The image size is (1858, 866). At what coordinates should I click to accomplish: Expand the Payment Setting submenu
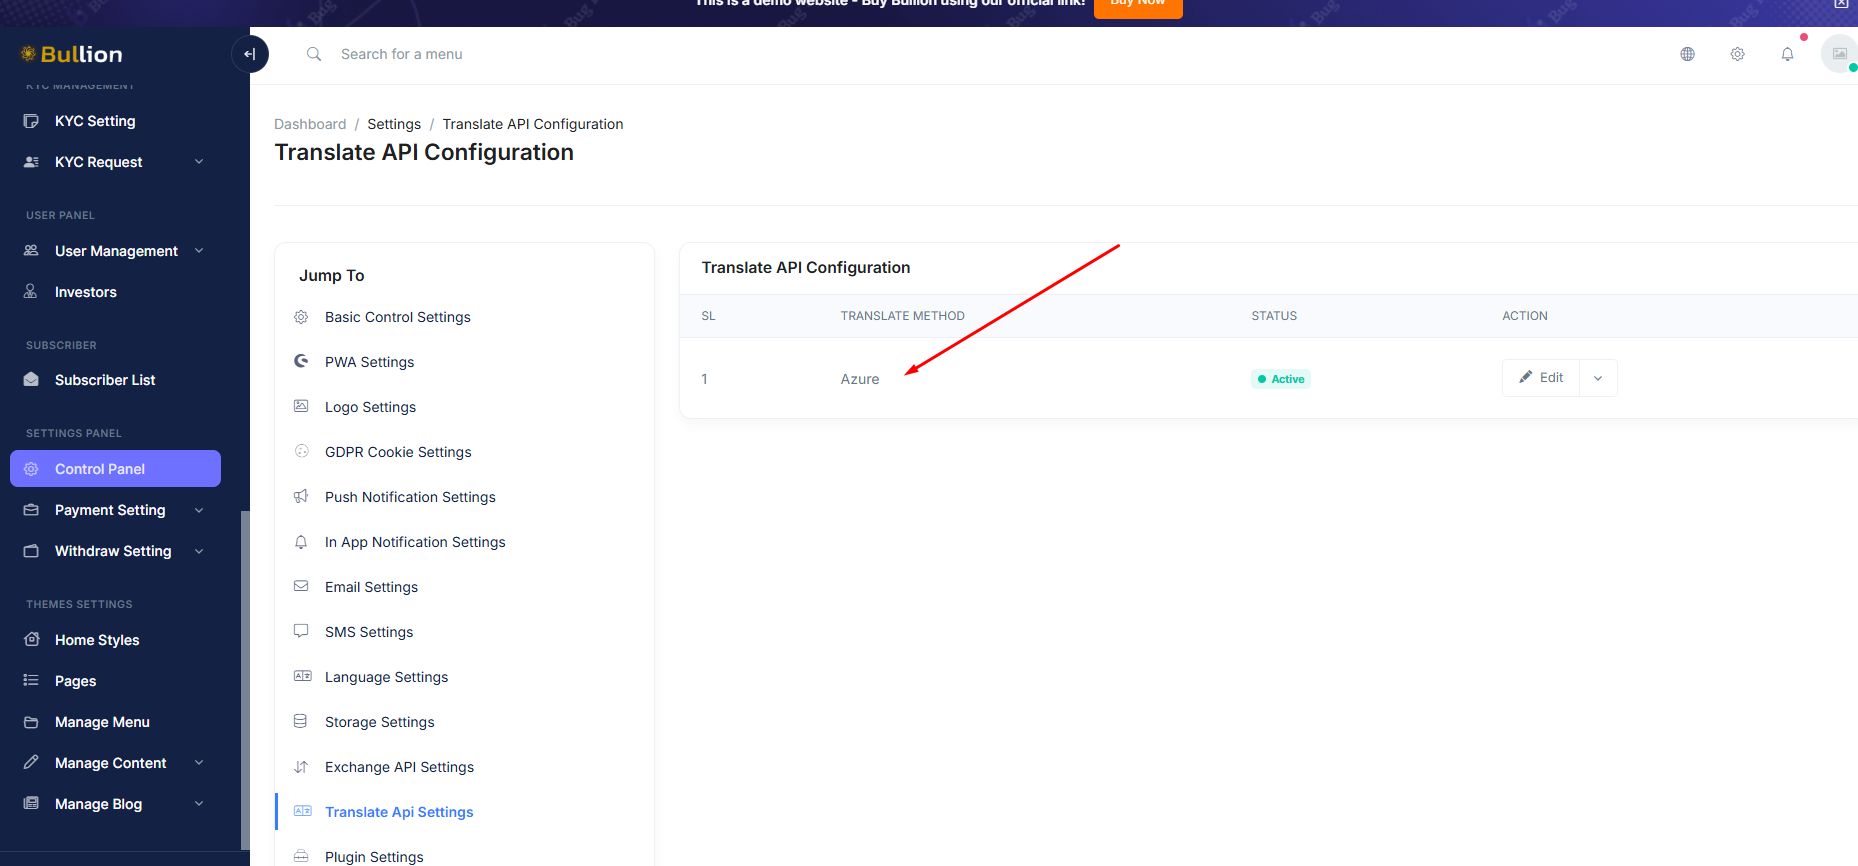point(199,510)
